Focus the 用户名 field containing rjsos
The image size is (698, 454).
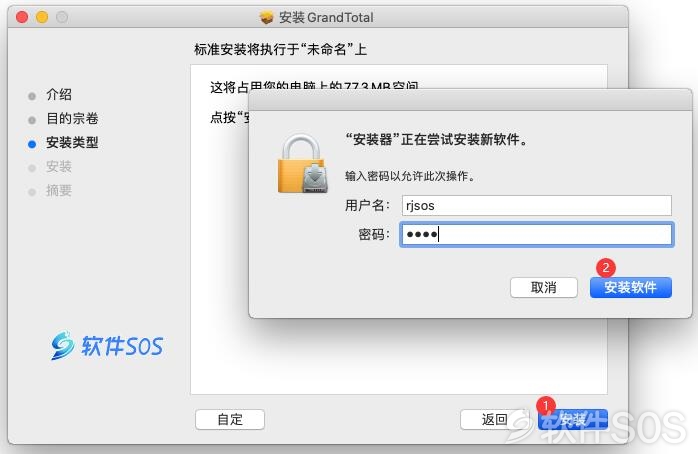[536, 206]
